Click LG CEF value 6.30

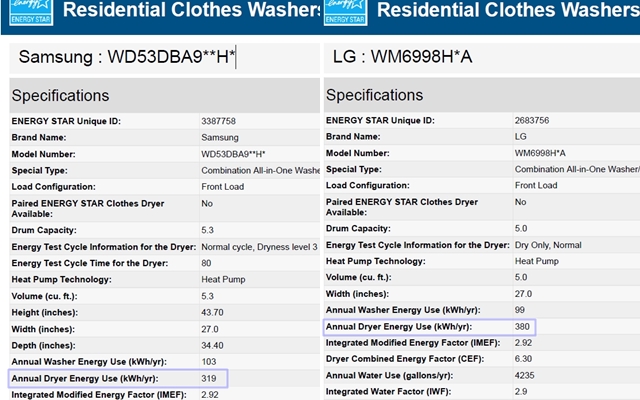click(523, 359)
